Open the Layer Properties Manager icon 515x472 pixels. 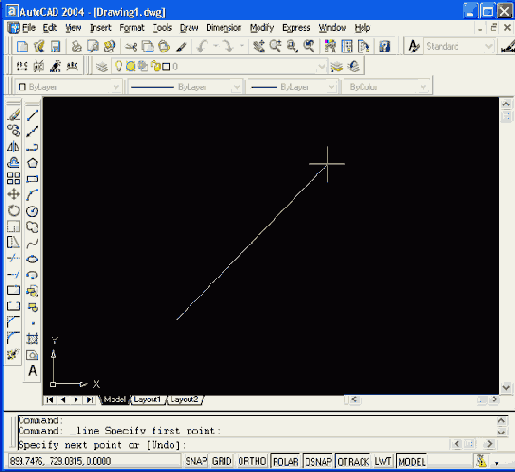(x=102, y=66)
